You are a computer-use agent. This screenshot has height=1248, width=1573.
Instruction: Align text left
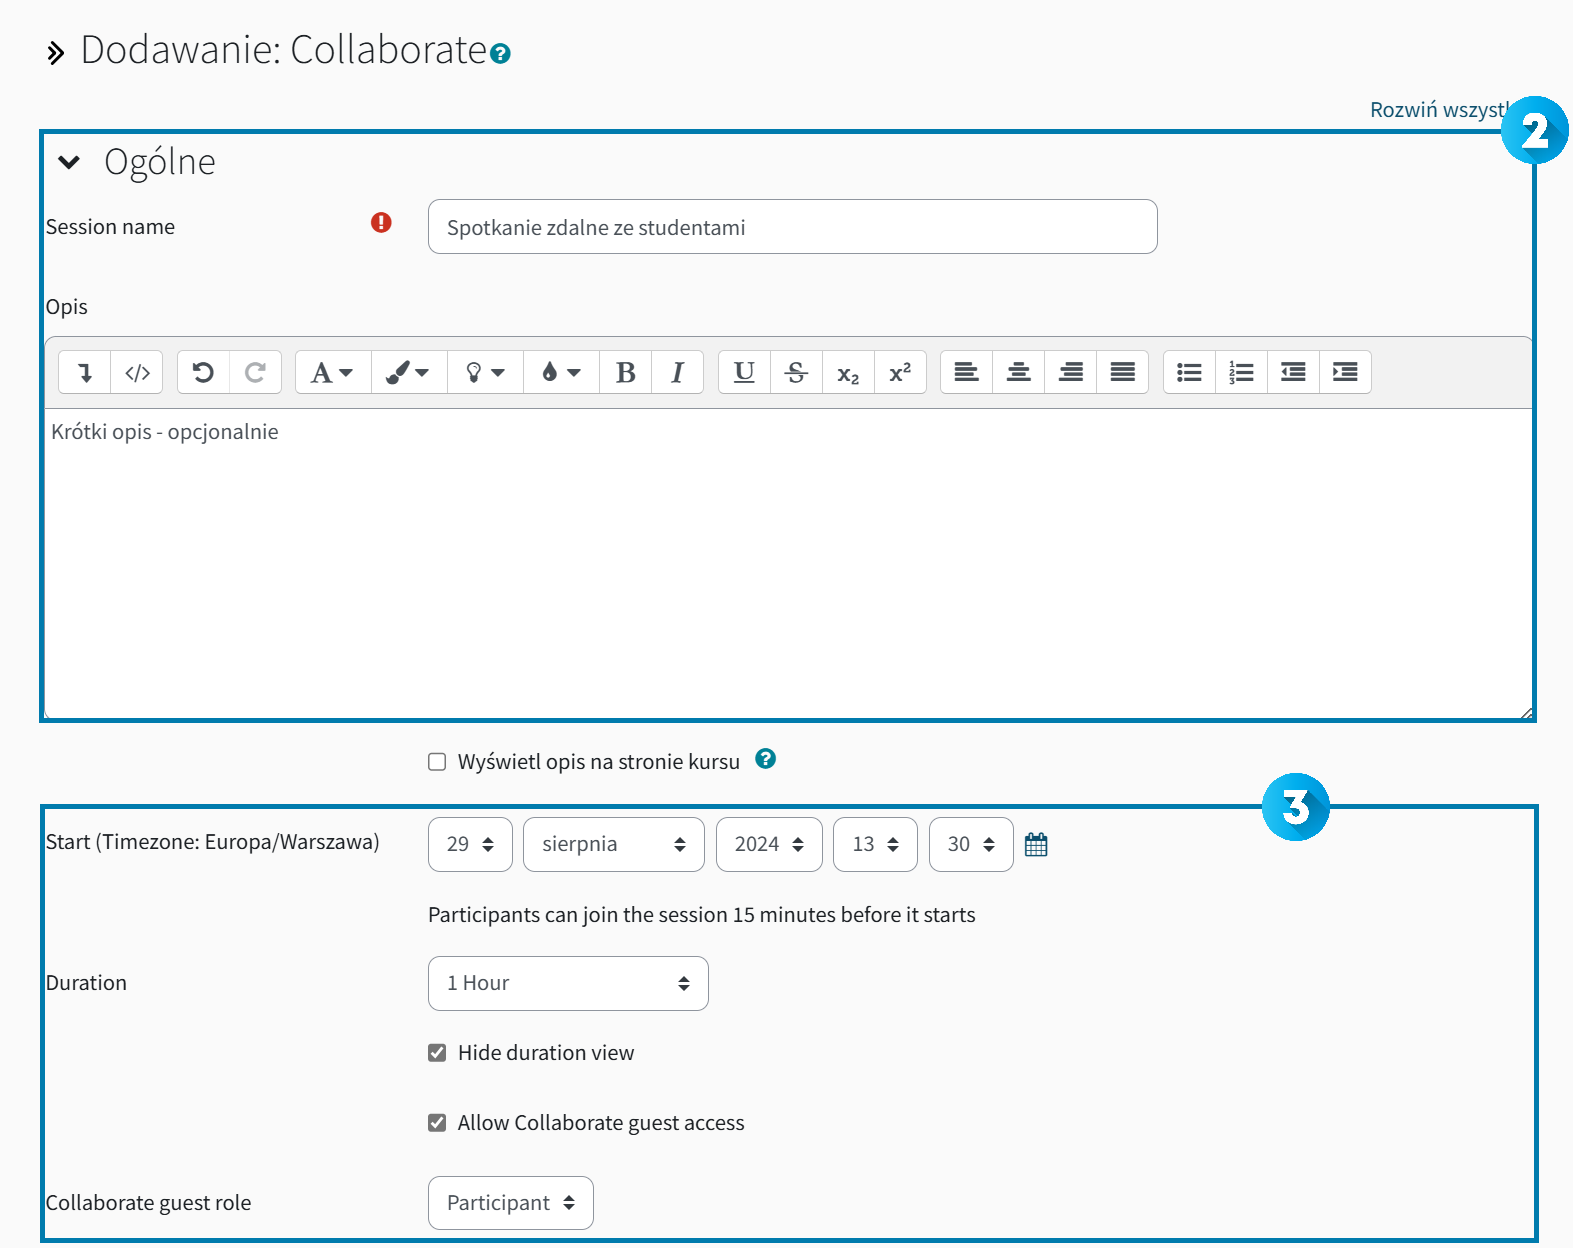pyautogui.click(x=966, y=372)
